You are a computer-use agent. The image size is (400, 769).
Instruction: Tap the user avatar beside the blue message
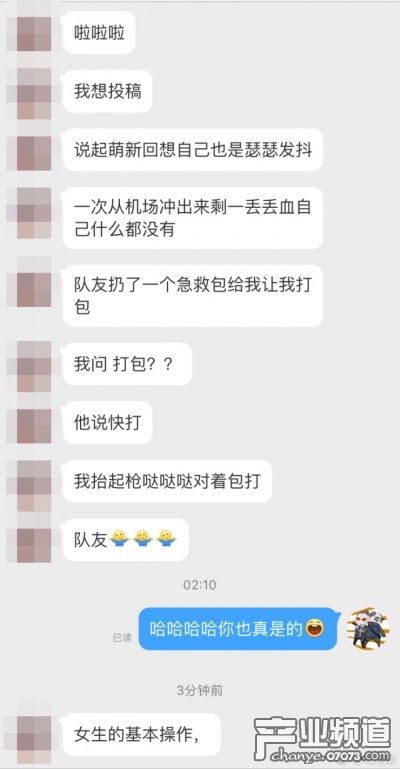pyautogui.click(x=368, y=628)
